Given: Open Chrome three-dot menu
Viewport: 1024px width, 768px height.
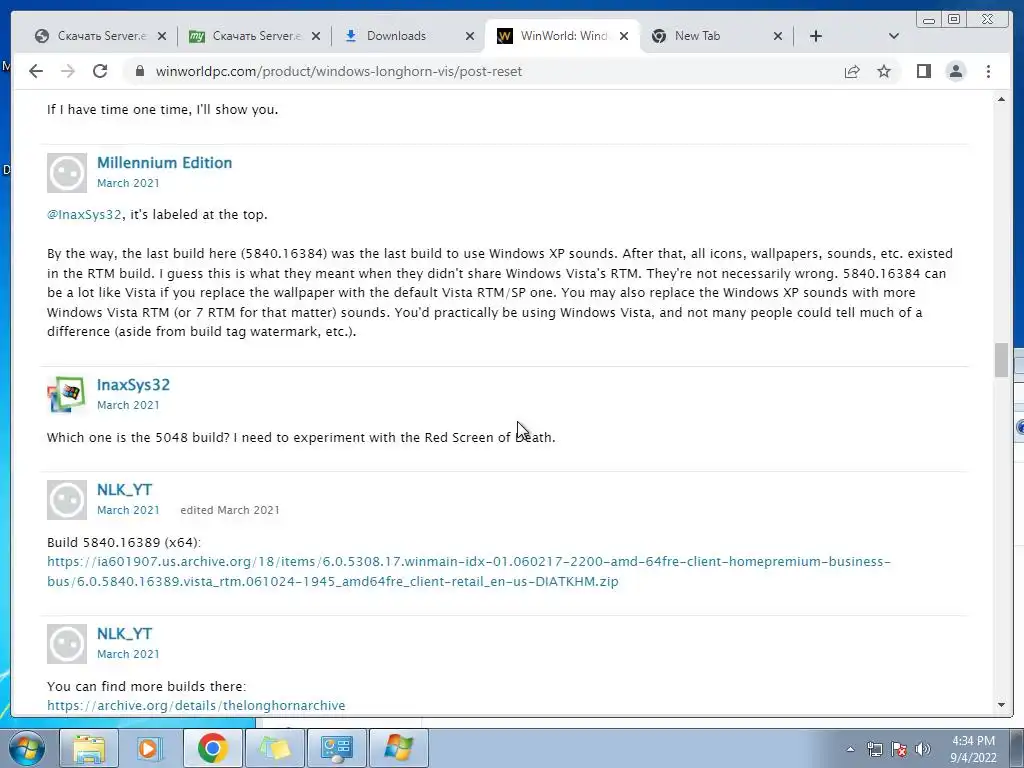Looking at the screenshot, I should click(x=988, y=71).
